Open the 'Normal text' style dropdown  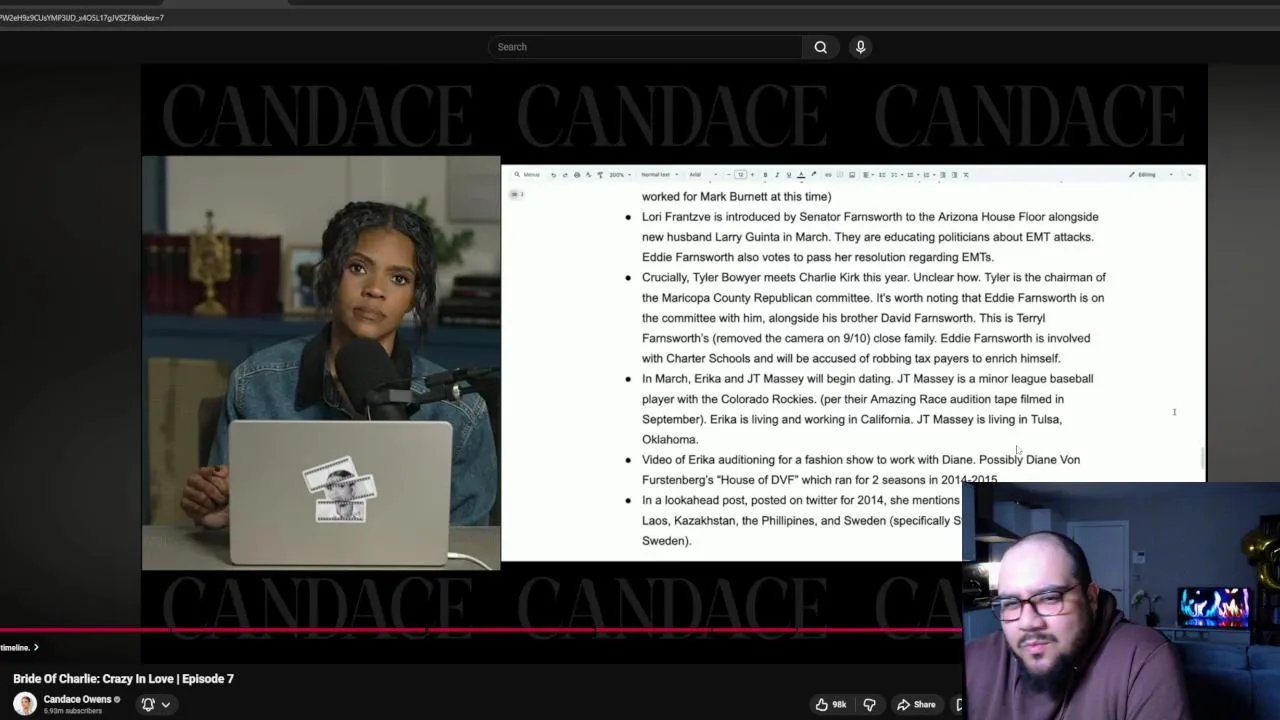tap(660, 175)
